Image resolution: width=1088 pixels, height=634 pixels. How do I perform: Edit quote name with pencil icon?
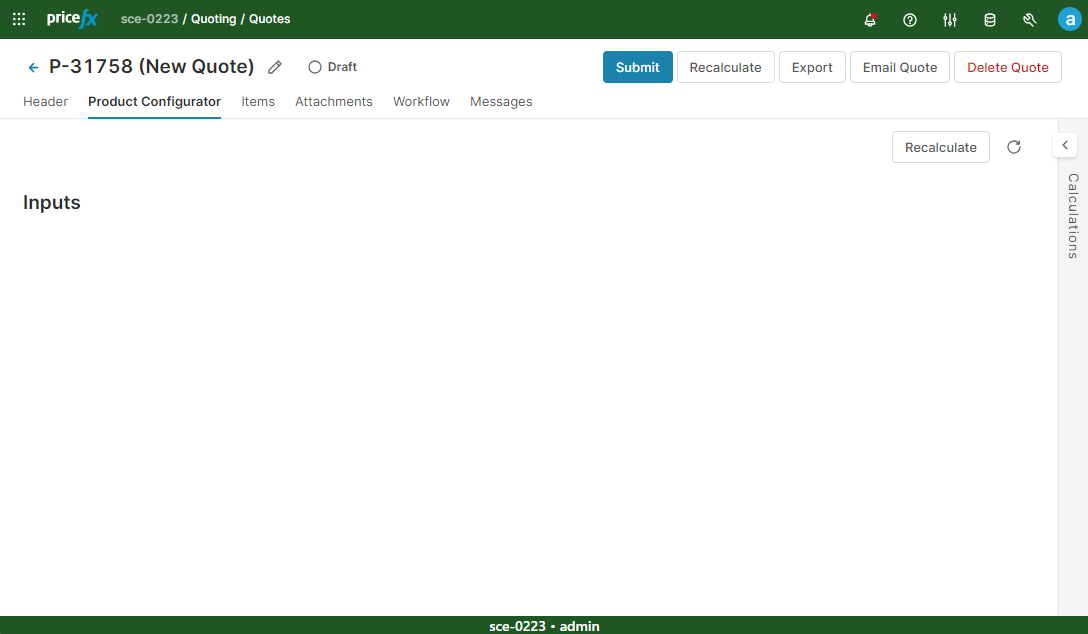pyautogui.click(x=275, y=67)
